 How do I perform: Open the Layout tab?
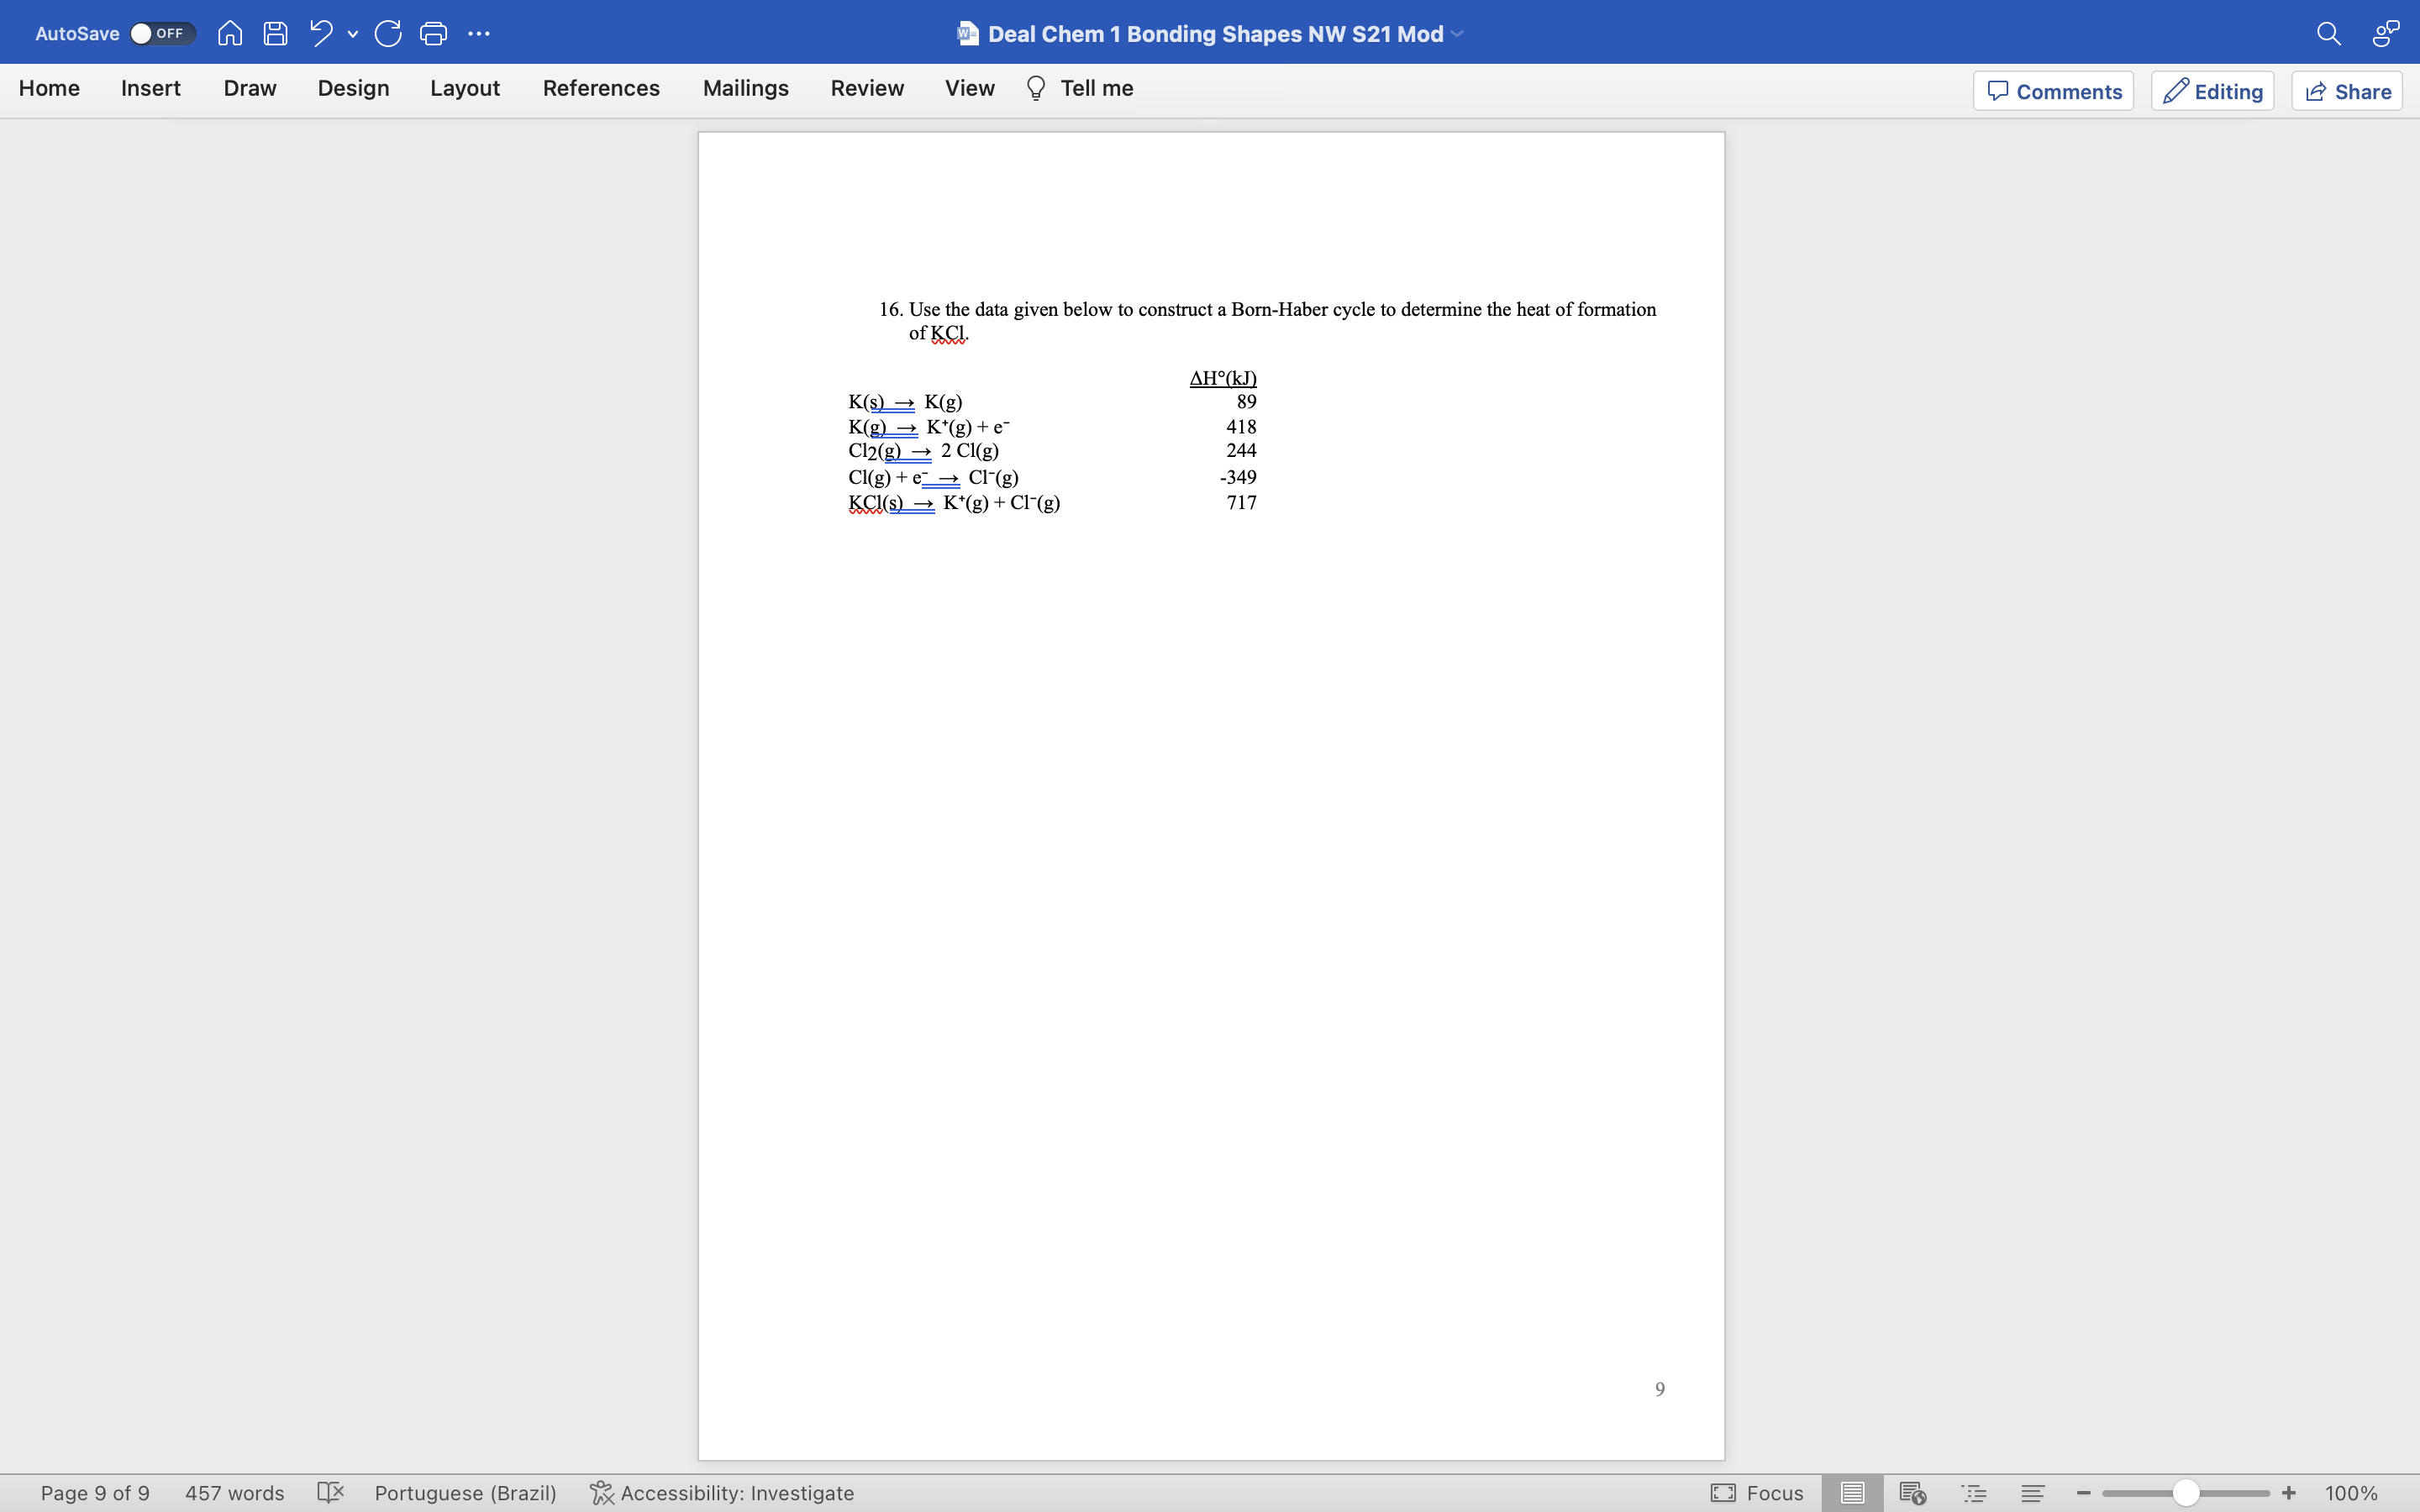464,88
